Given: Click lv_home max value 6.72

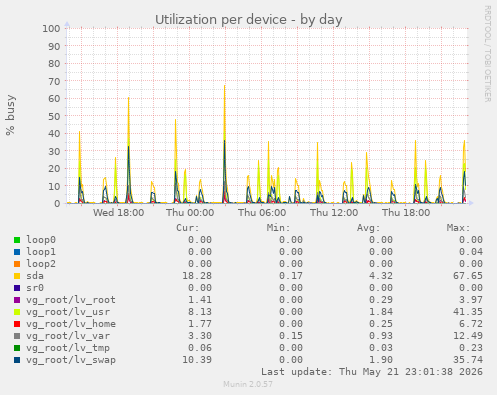Looking at the screenshot, I should (x=471, y=324).
